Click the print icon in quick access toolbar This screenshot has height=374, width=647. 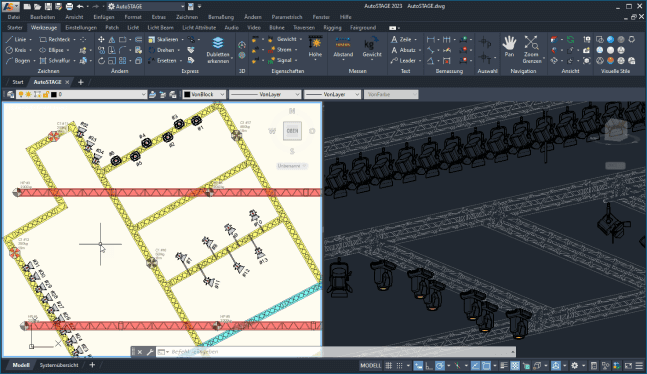point(69,7)
